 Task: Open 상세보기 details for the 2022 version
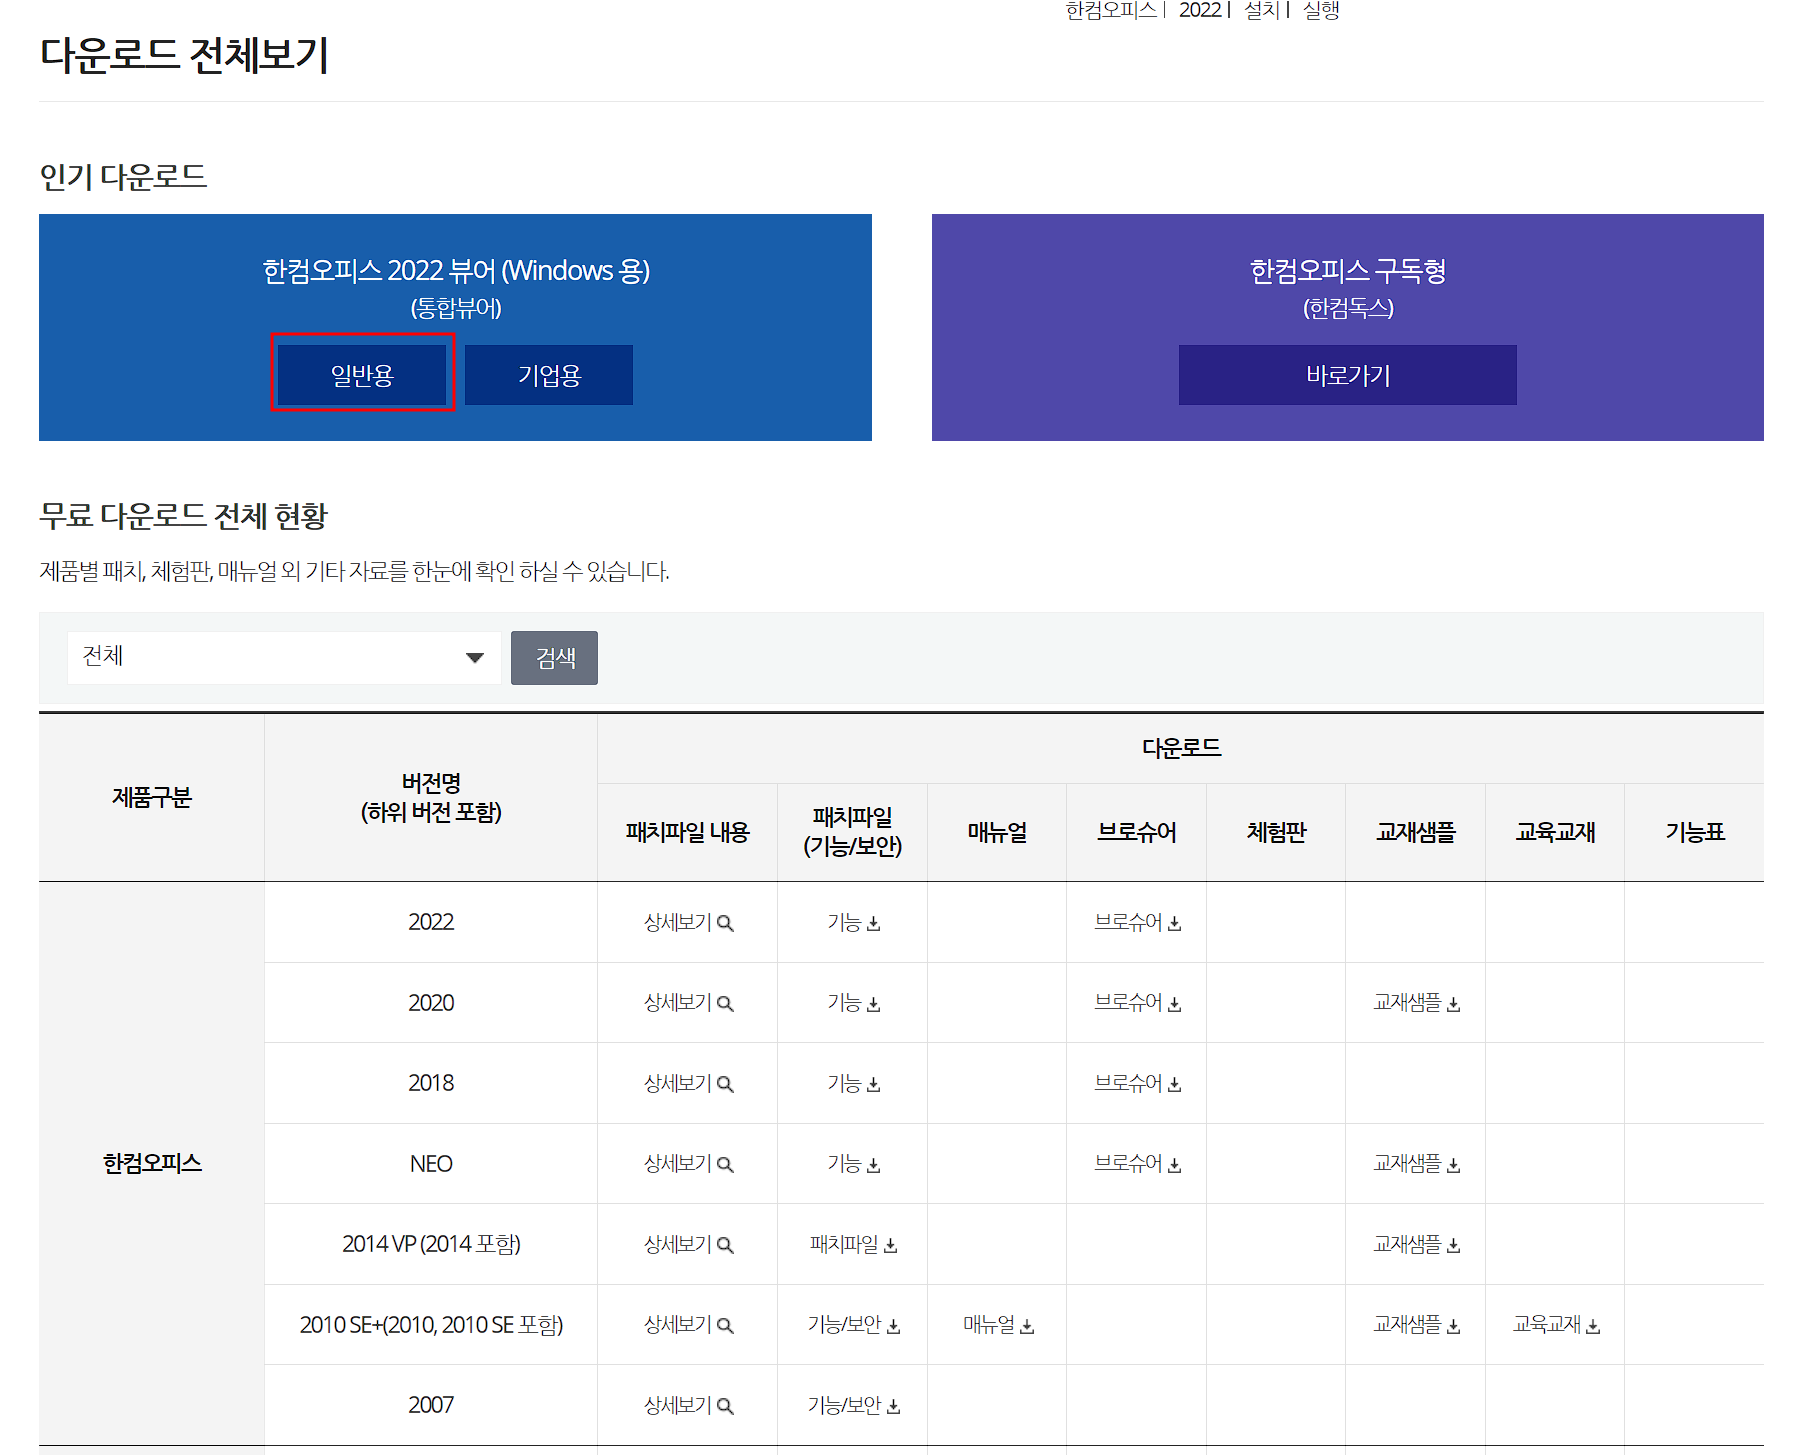coord(686,922)
